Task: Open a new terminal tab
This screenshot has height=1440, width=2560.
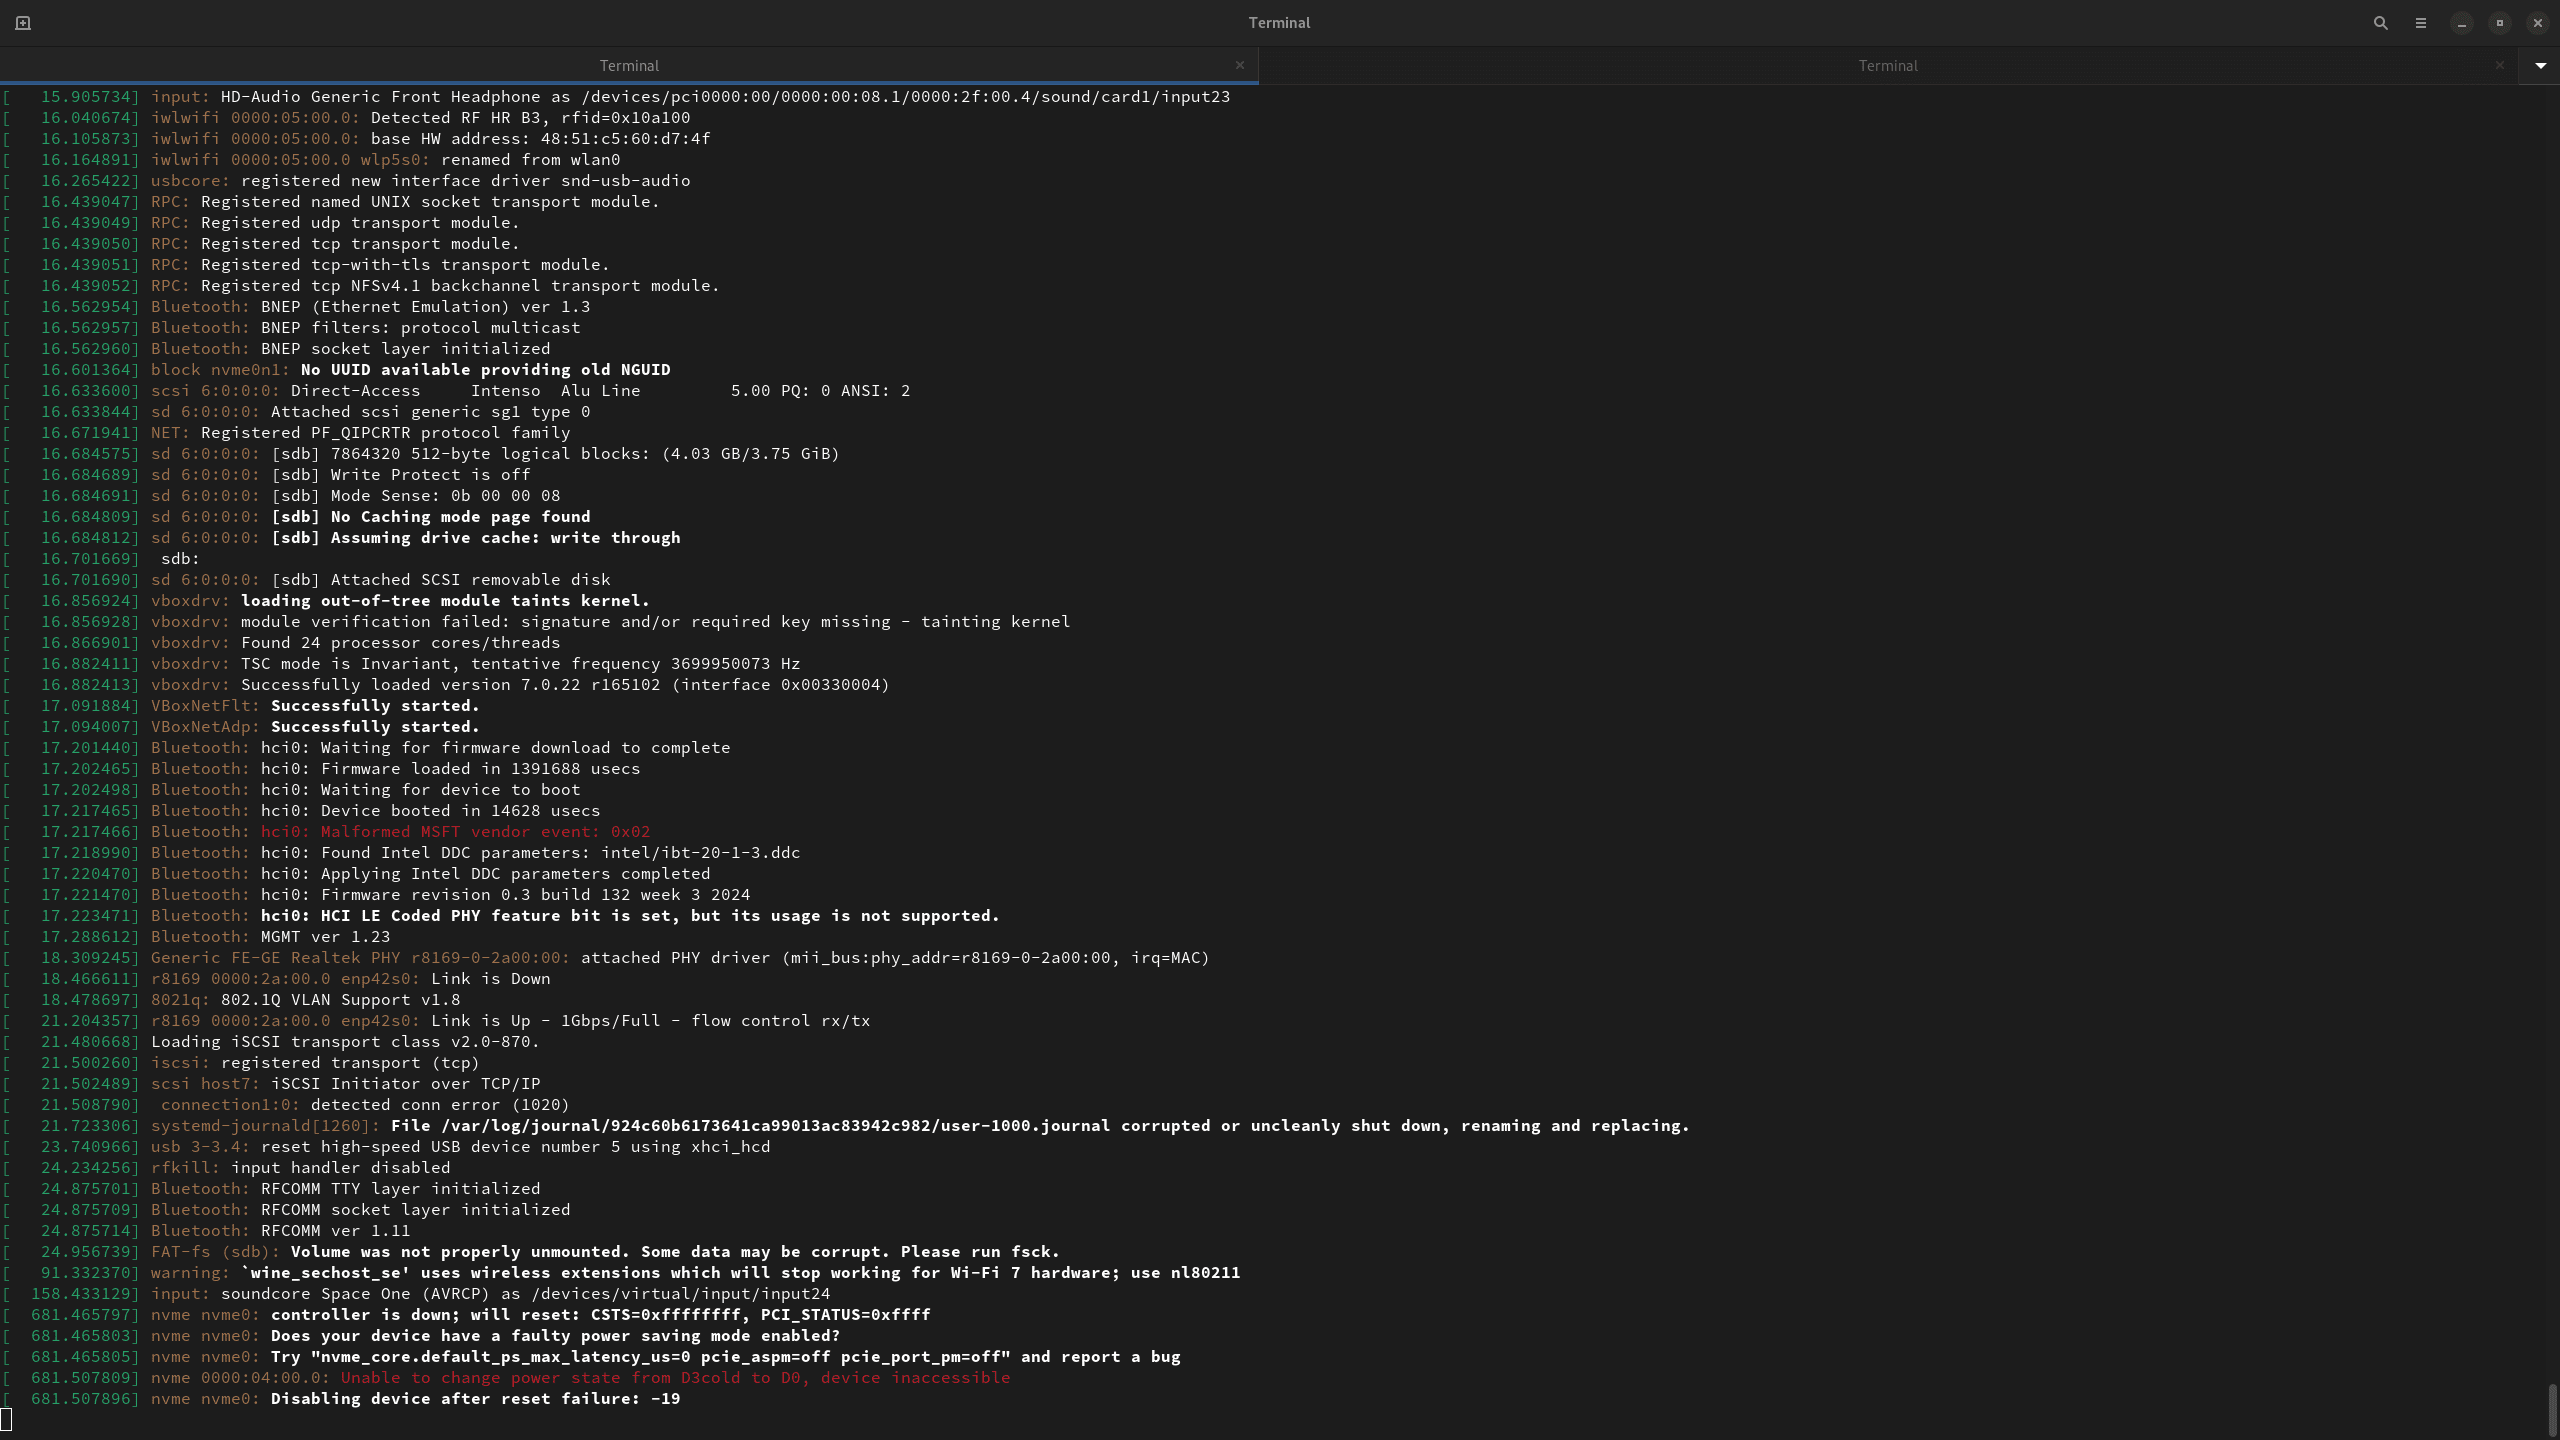Action: pyautogui.click(x=23, y=23)
